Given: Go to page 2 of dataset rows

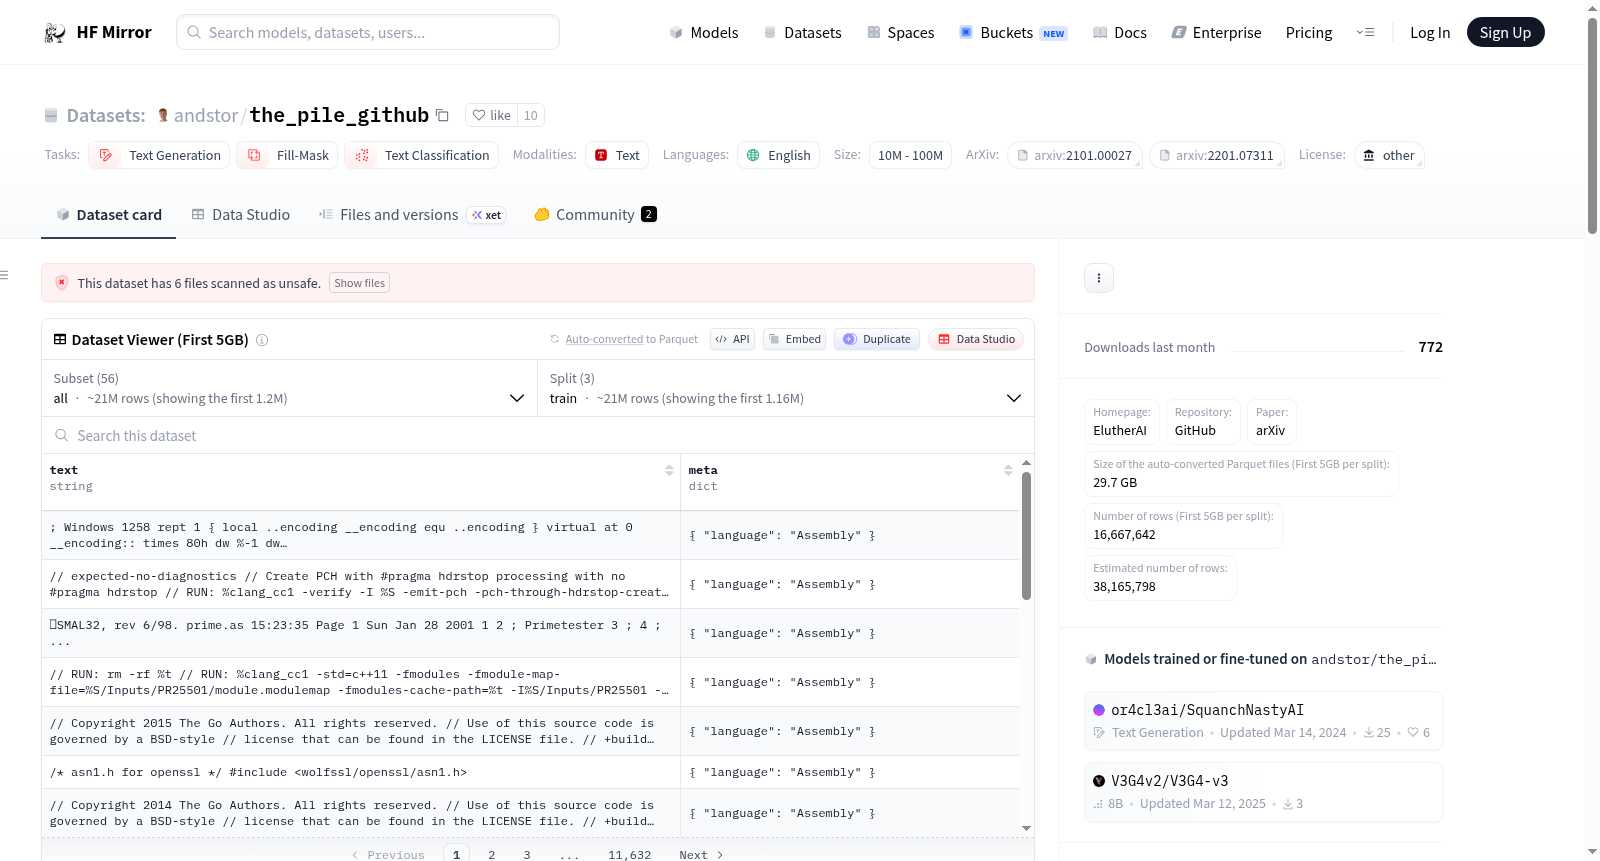Looking at the screenshot, I should pos(492,855).
